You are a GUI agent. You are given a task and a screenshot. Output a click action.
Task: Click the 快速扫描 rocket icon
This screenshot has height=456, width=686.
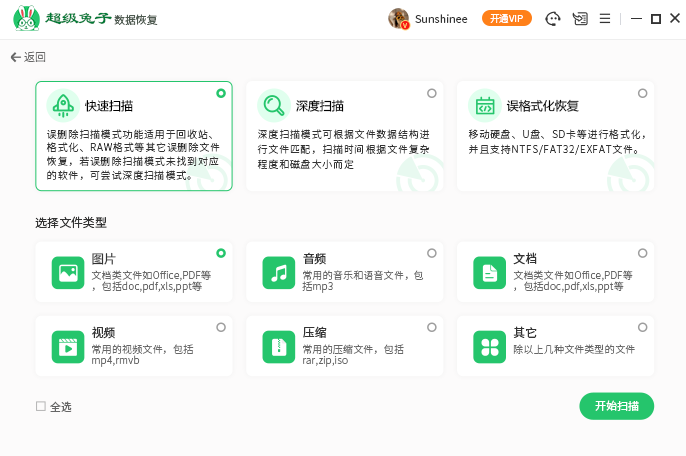click(x=63, y=105)
